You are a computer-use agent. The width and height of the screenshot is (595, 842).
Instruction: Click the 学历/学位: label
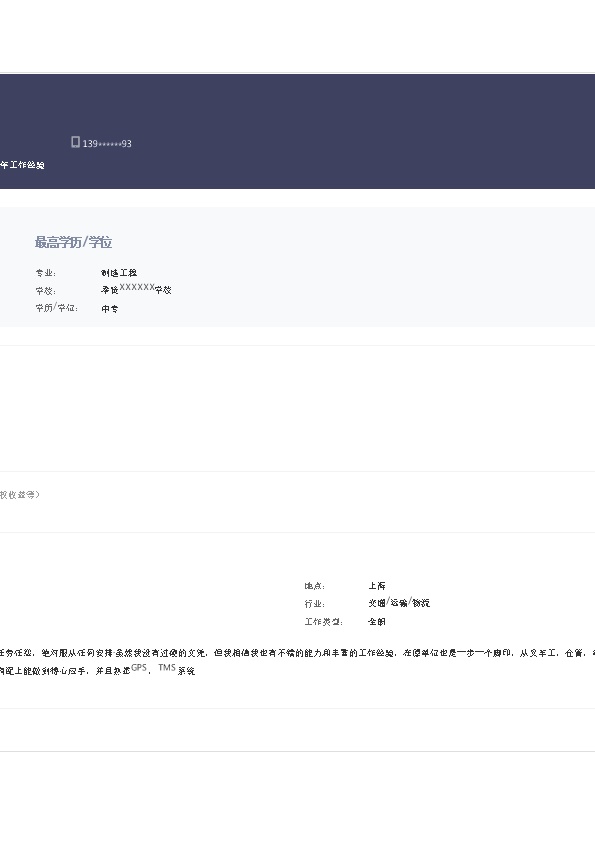(57, 308)
